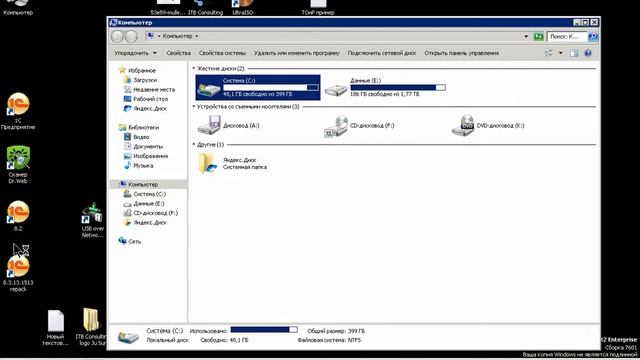This screenshot has width=640, height=360.
Task: Click the search magnifier icon
Action: [x=593, y=37]
